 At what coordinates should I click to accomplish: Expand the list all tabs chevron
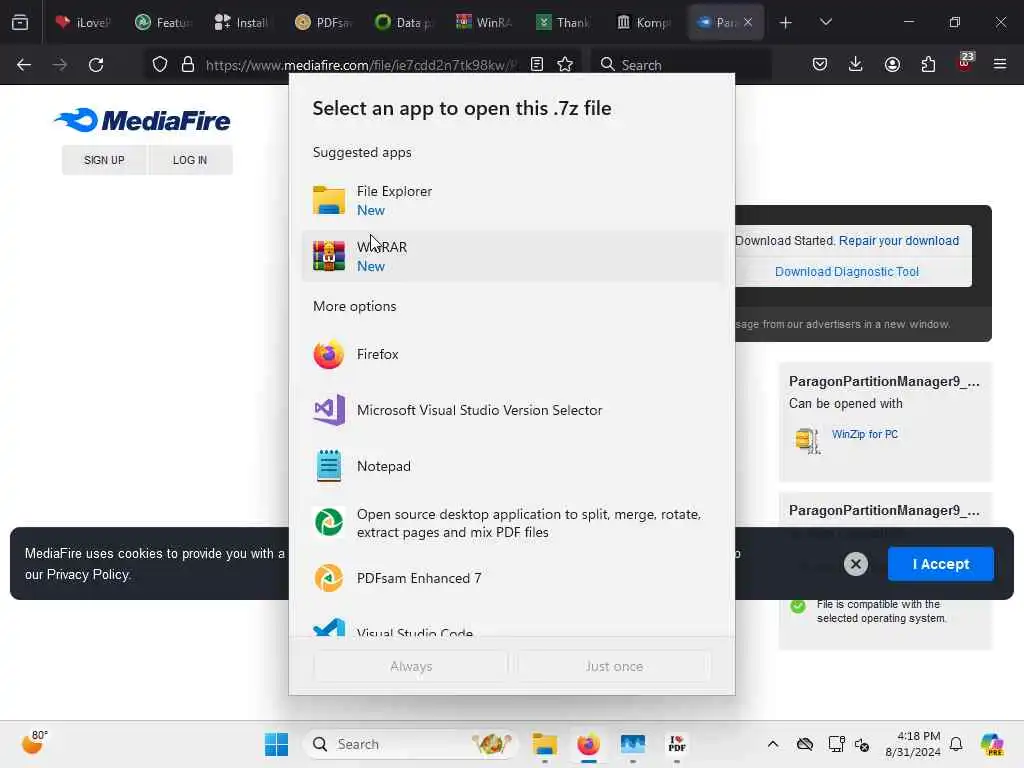[x=825, y=22]
